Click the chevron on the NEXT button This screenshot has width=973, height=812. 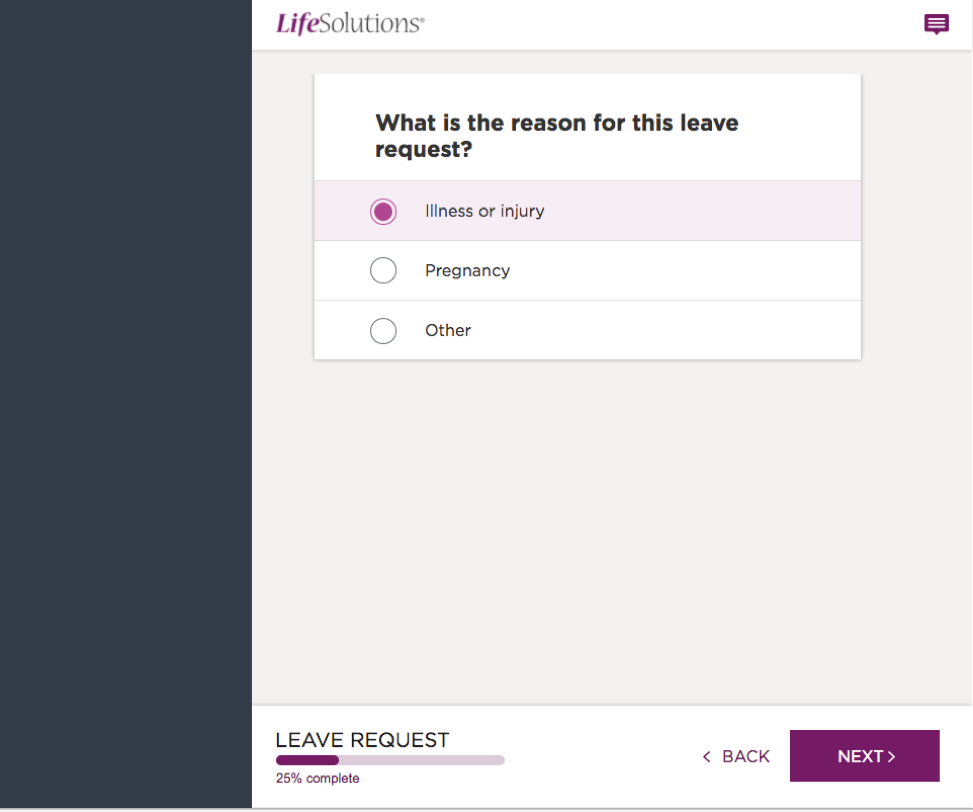pos(891,756)
